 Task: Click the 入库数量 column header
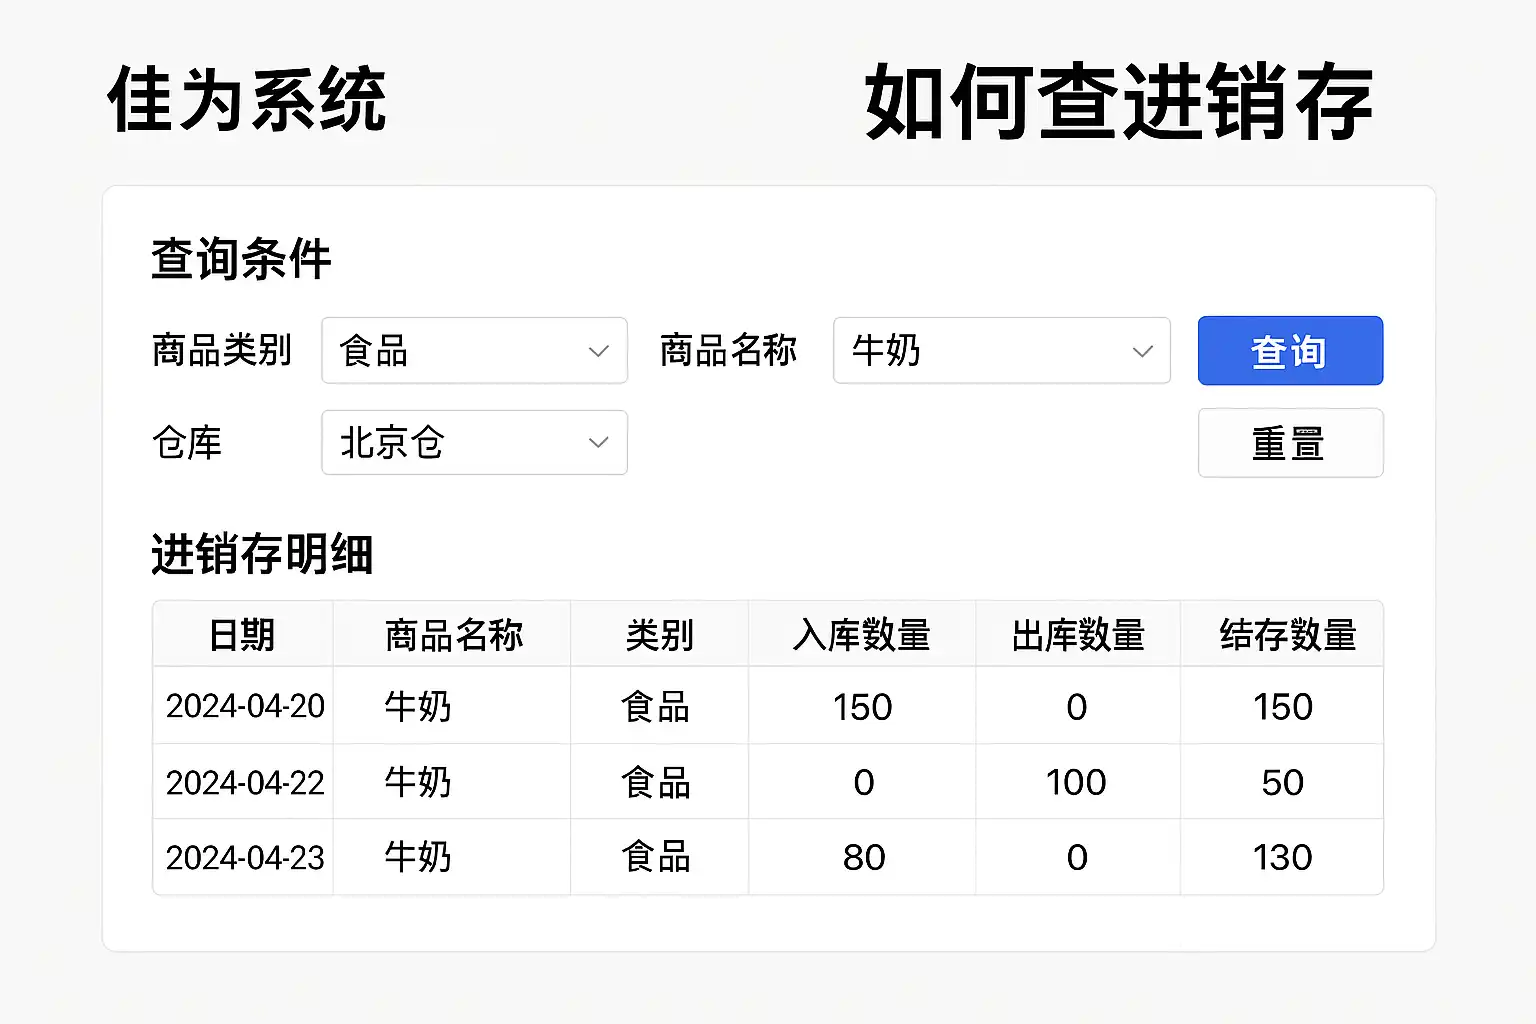click(x=862, y=635)
